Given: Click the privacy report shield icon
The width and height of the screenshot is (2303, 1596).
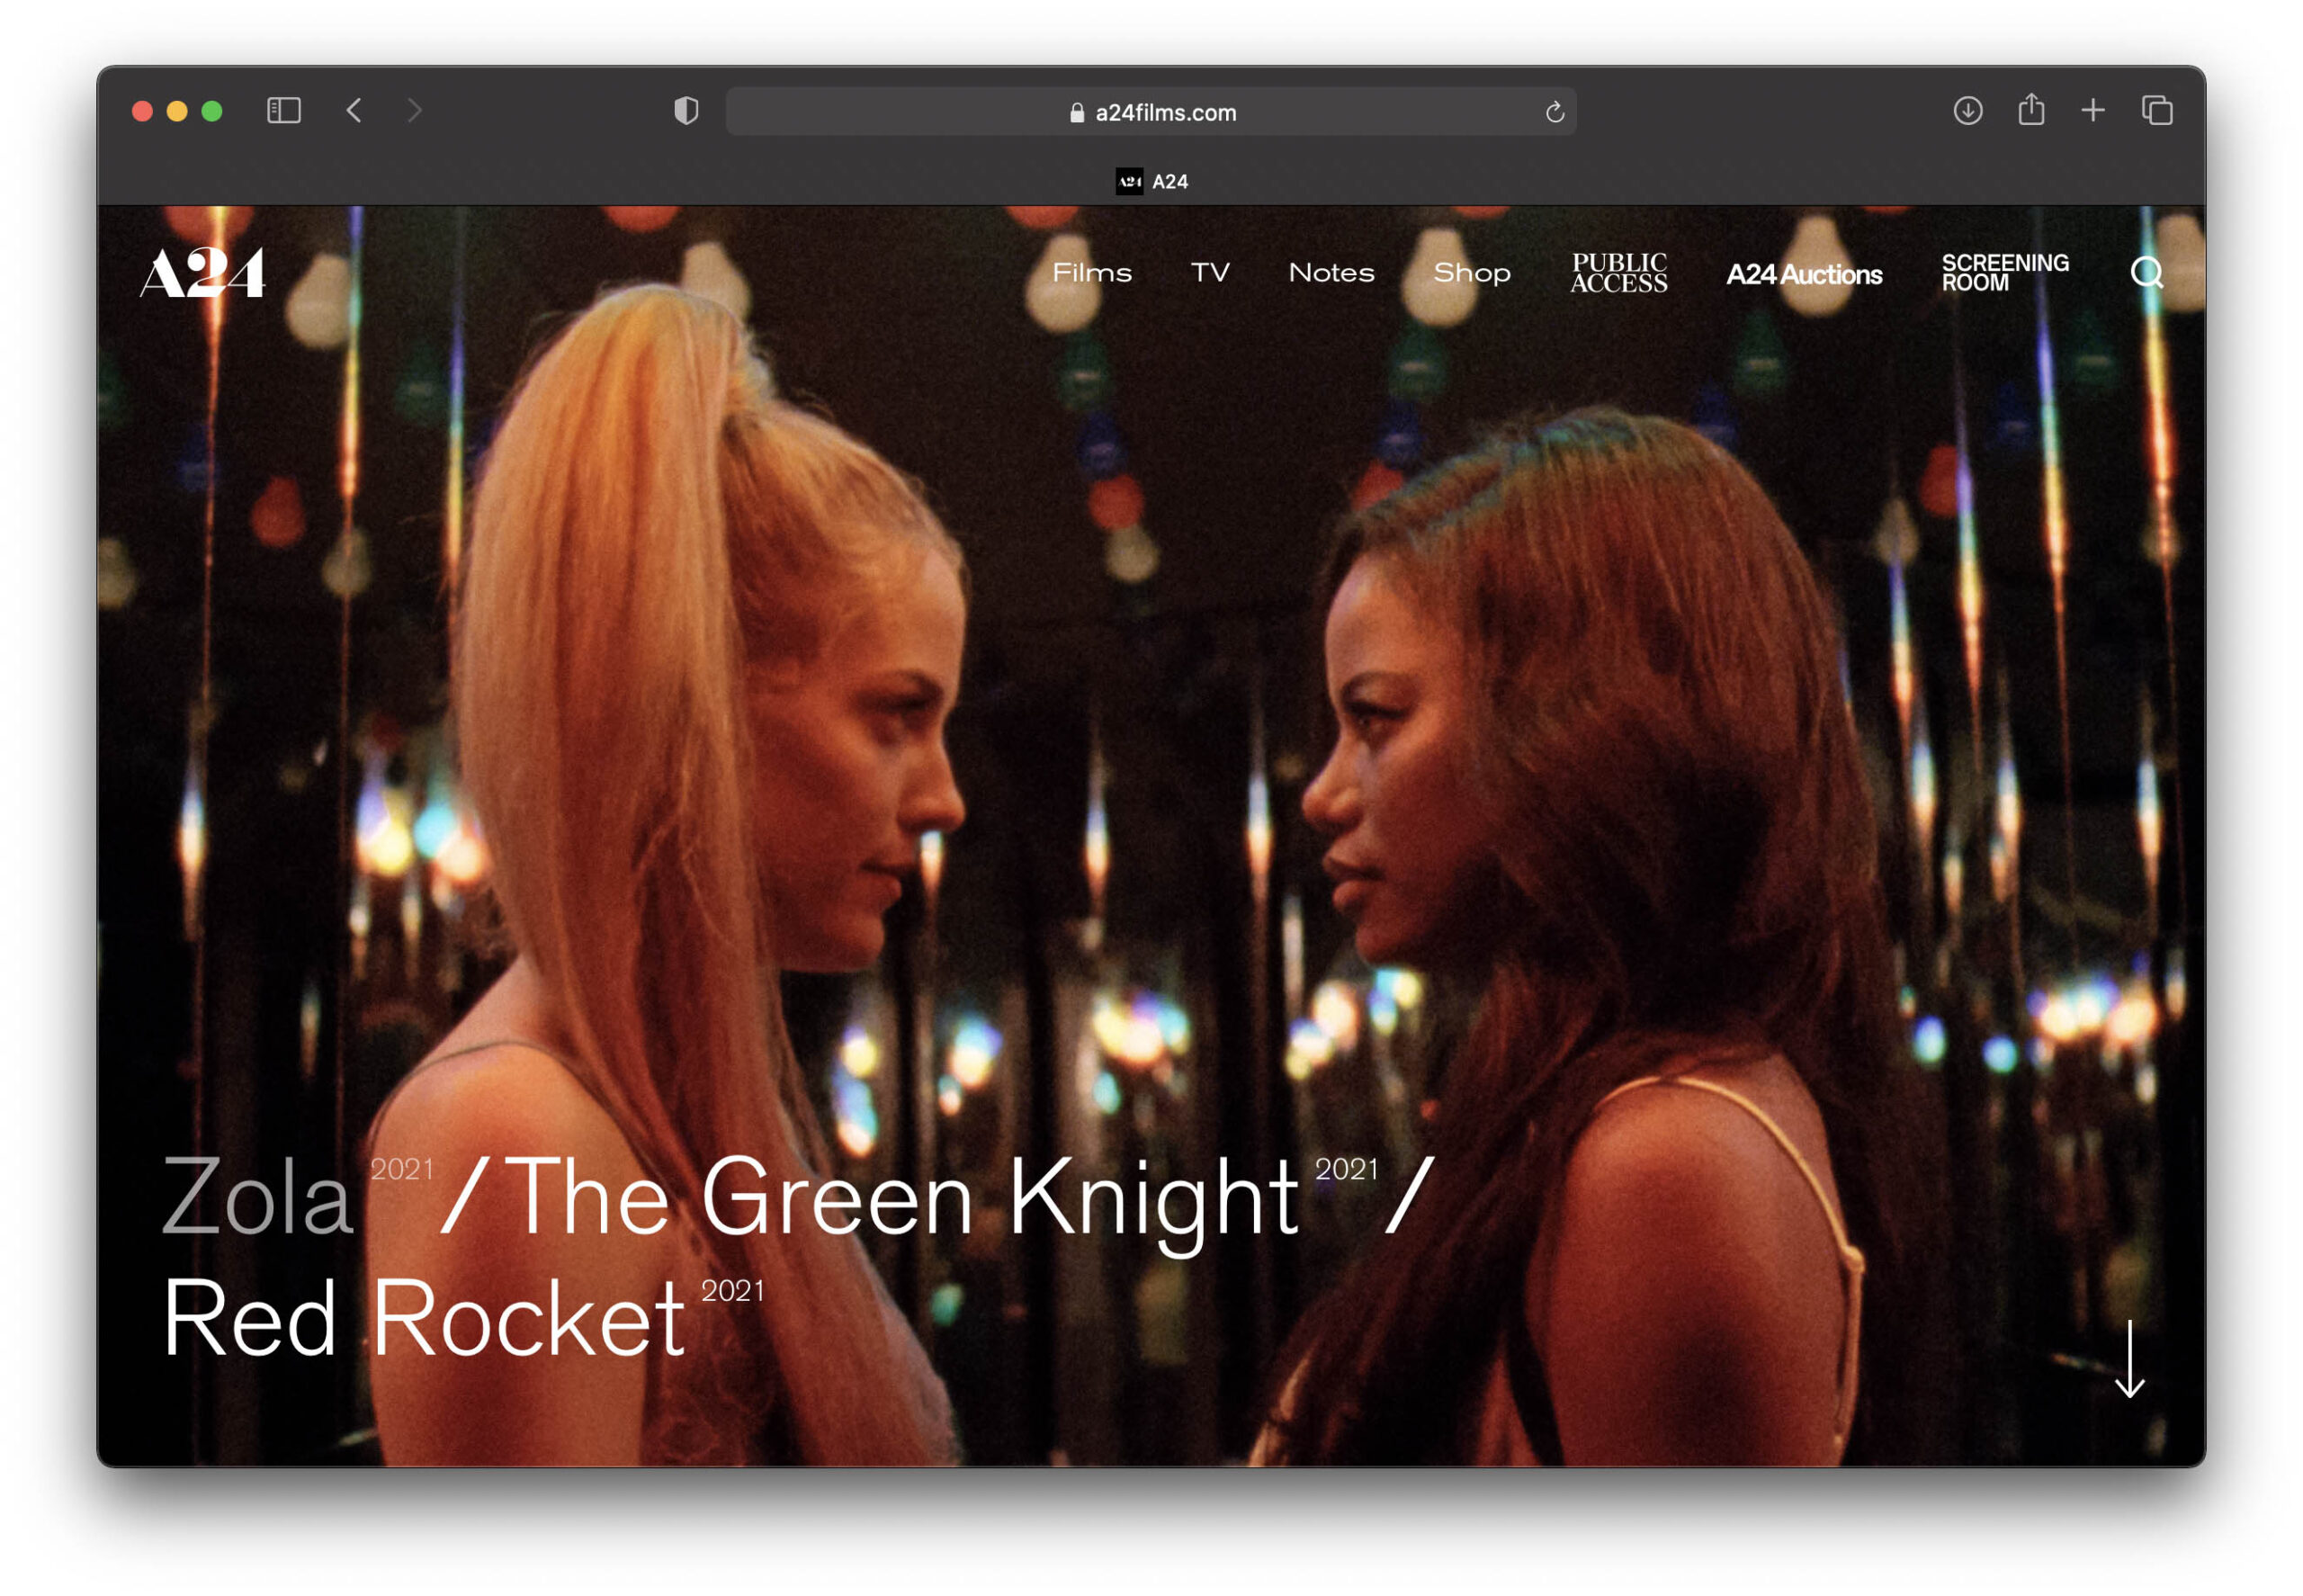Looking at the screenshot, I should coord(686,111).
